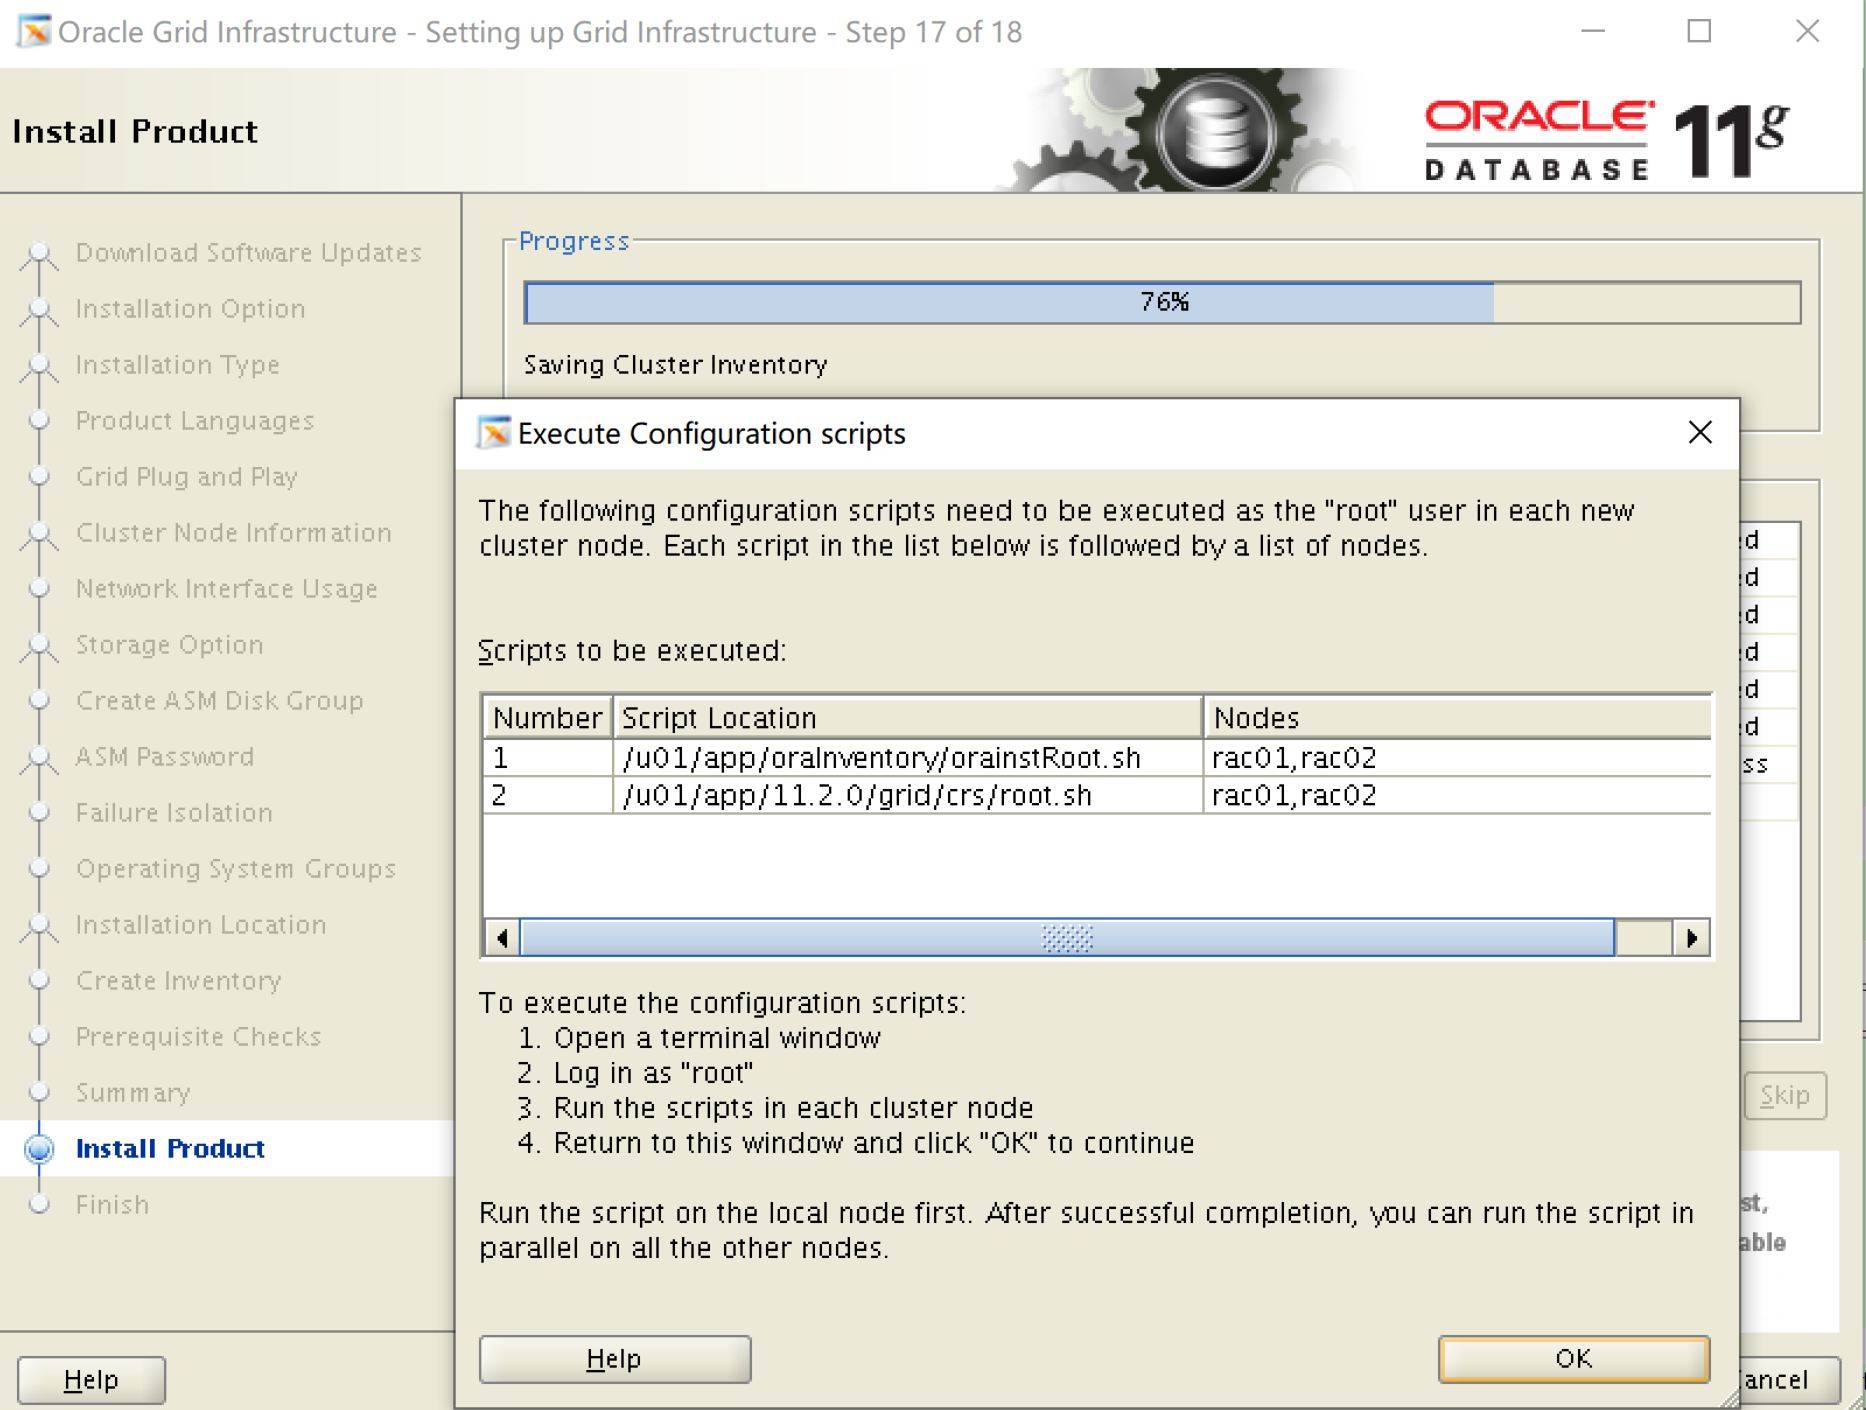Click the Saving Cluster Inventory status text
This screenshot has width=1866, height=1410.
[675, 365]
